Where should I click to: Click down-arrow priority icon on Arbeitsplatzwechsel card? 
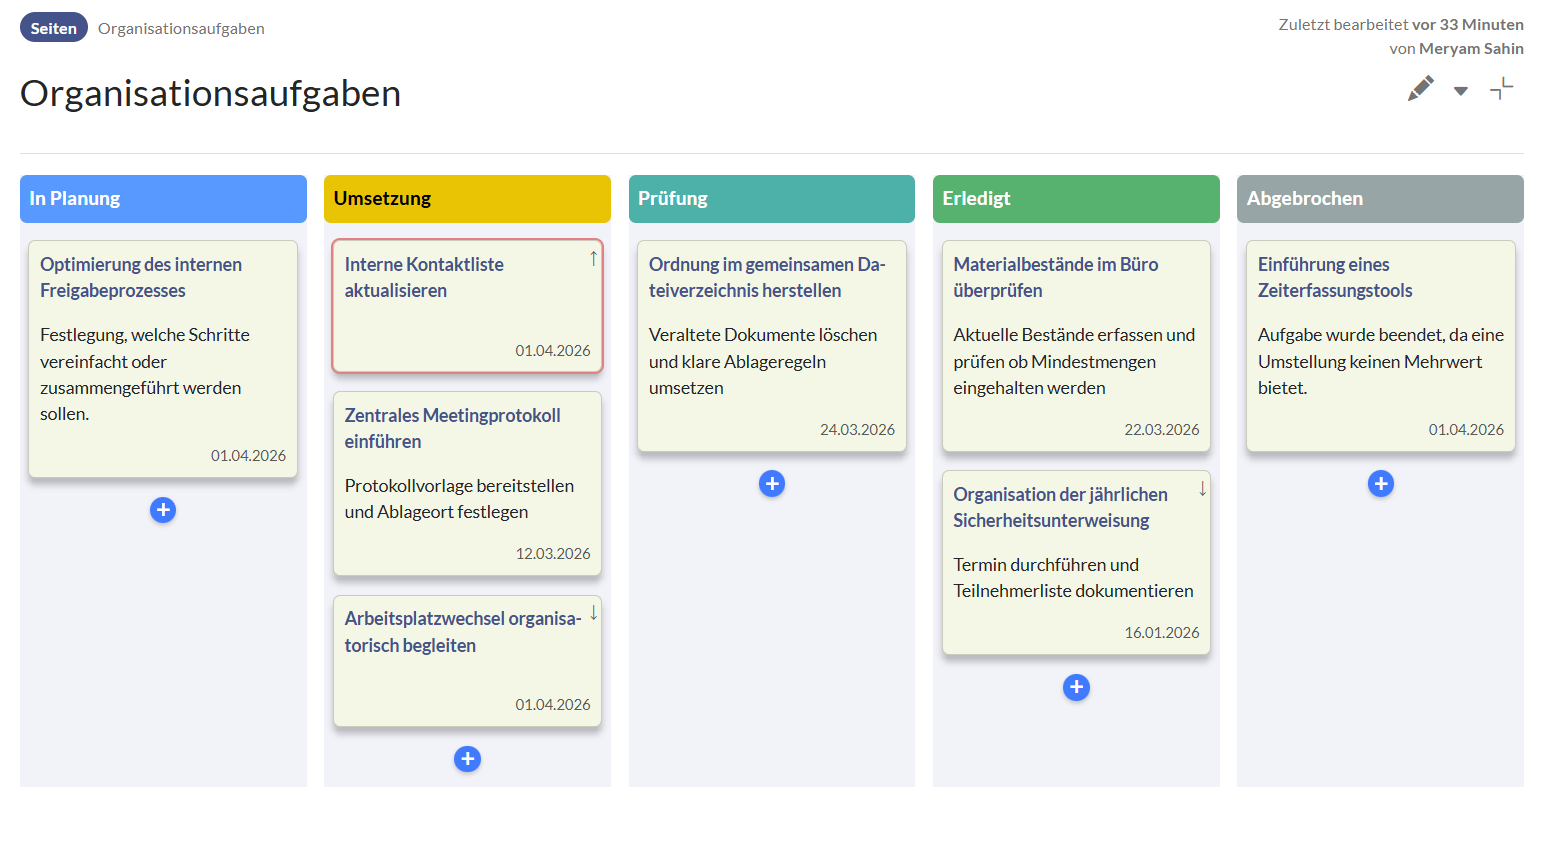(593, 613)
